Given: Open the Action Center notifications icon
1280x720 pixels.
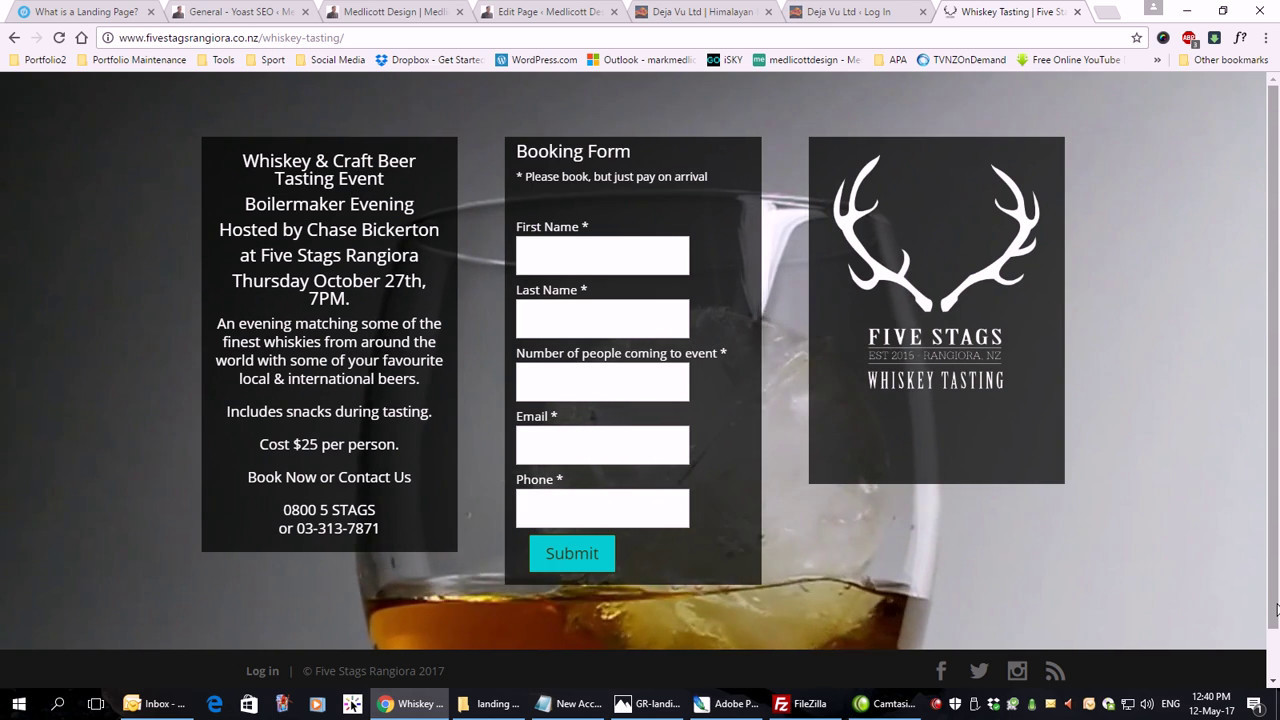Looking at the screenshot, I should pos(1254,704).
